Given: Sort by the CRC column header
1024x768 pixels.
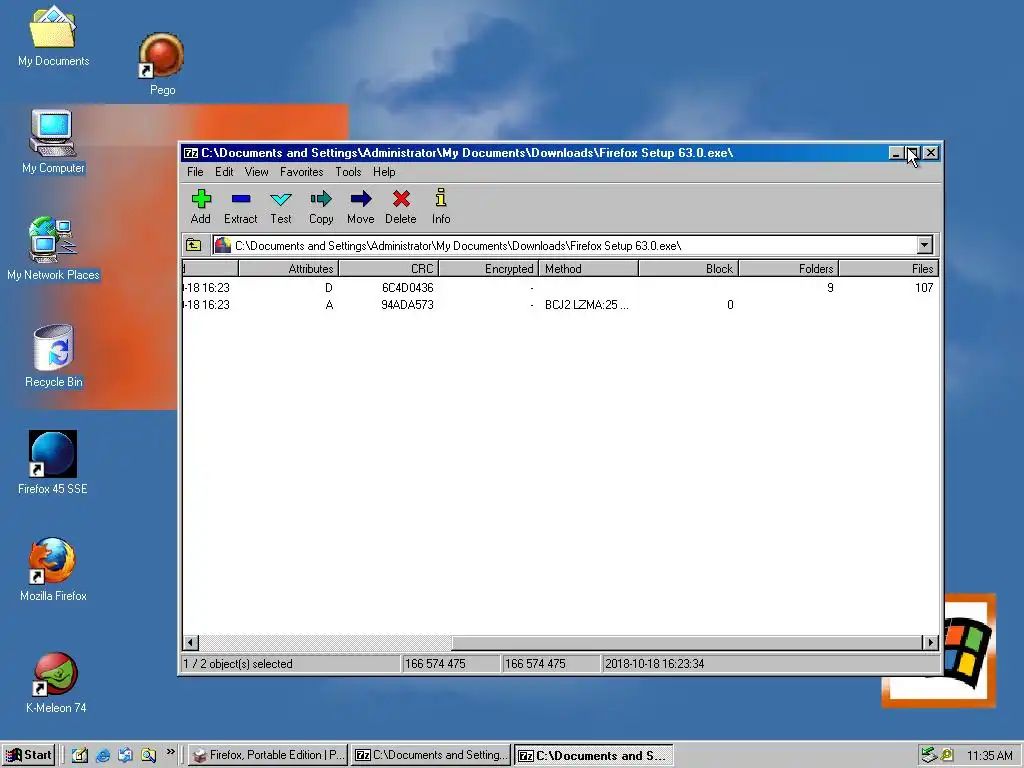Looking at the screenshot, I should (389, 268).
